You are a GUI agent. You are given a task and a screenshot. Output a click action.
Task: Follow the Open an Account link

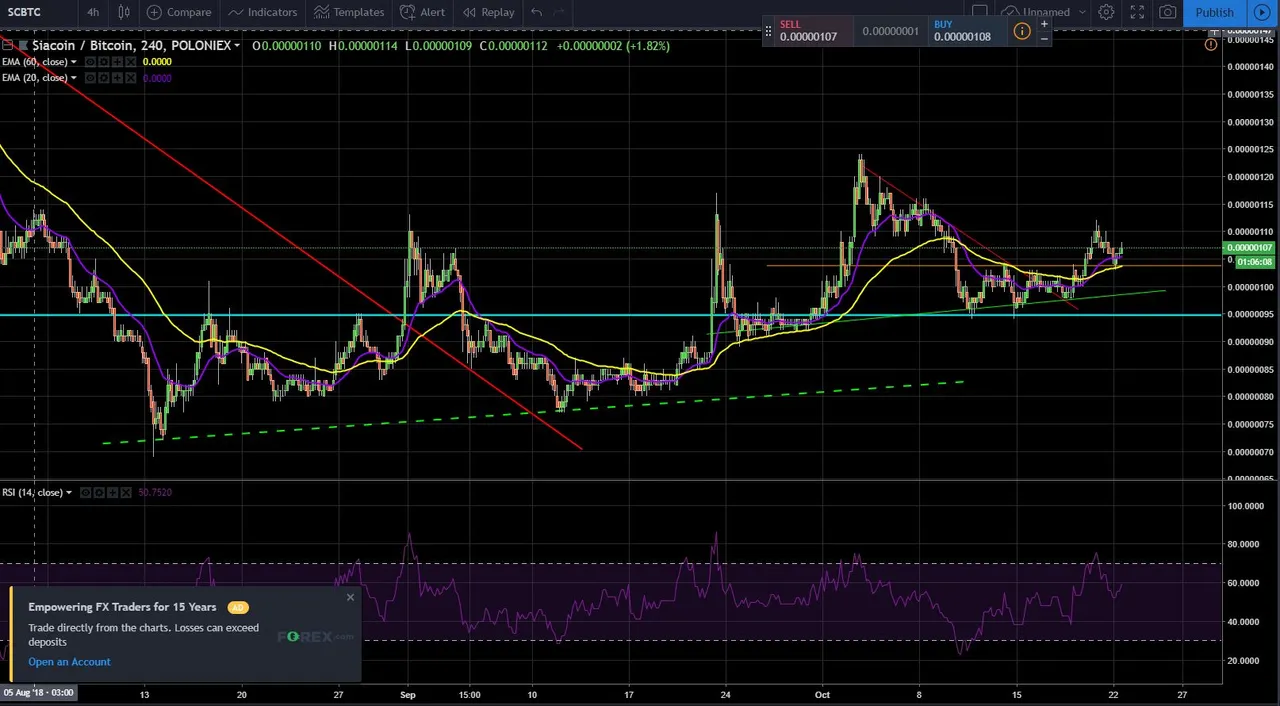point(69,662)
